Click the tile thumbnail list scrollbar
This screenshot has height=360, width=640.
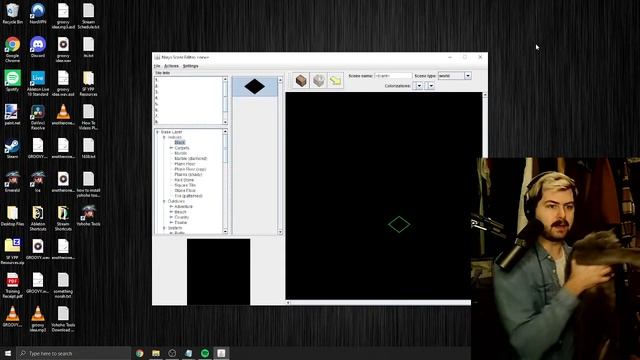(280, 156)
